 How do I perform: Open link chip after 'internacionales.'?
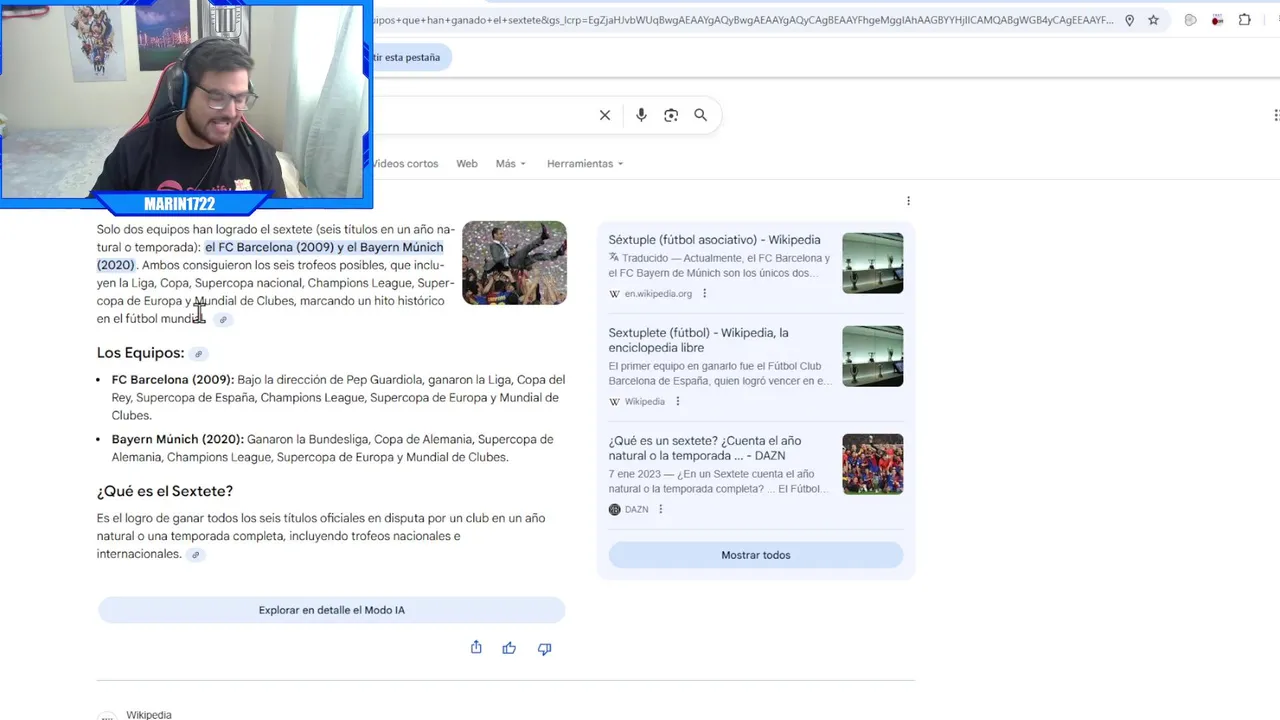tap(196, 555)
